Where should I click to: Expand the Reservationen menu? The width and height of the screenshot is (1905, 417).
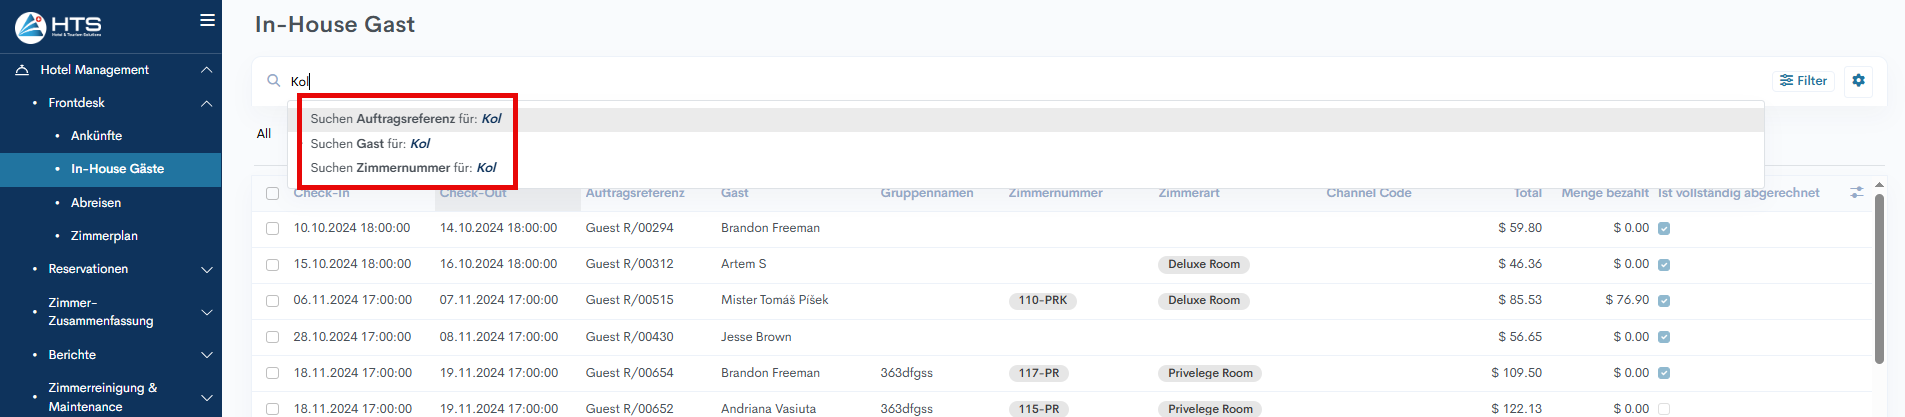[x=206, y=269]
